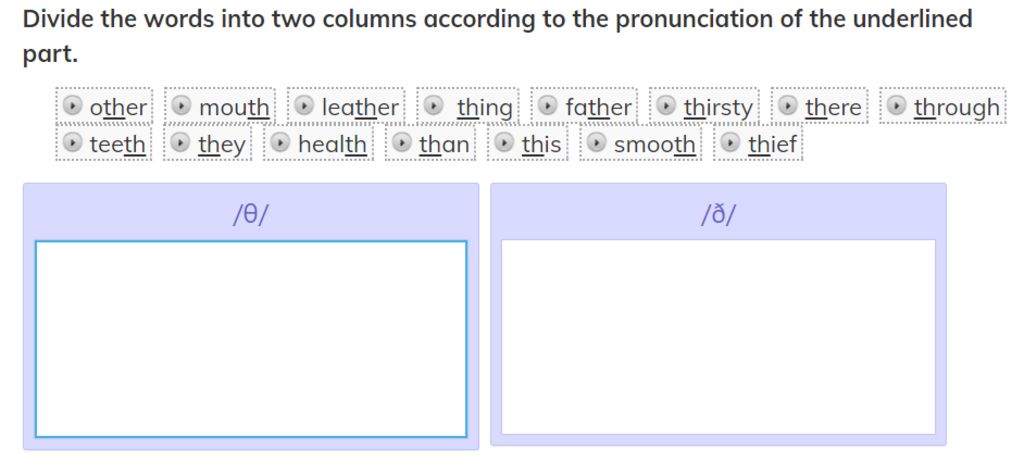Viewport: 1024px width, 462px height.
Task: Click the play icon beside 'leather'
Action: tap(304, 105)
